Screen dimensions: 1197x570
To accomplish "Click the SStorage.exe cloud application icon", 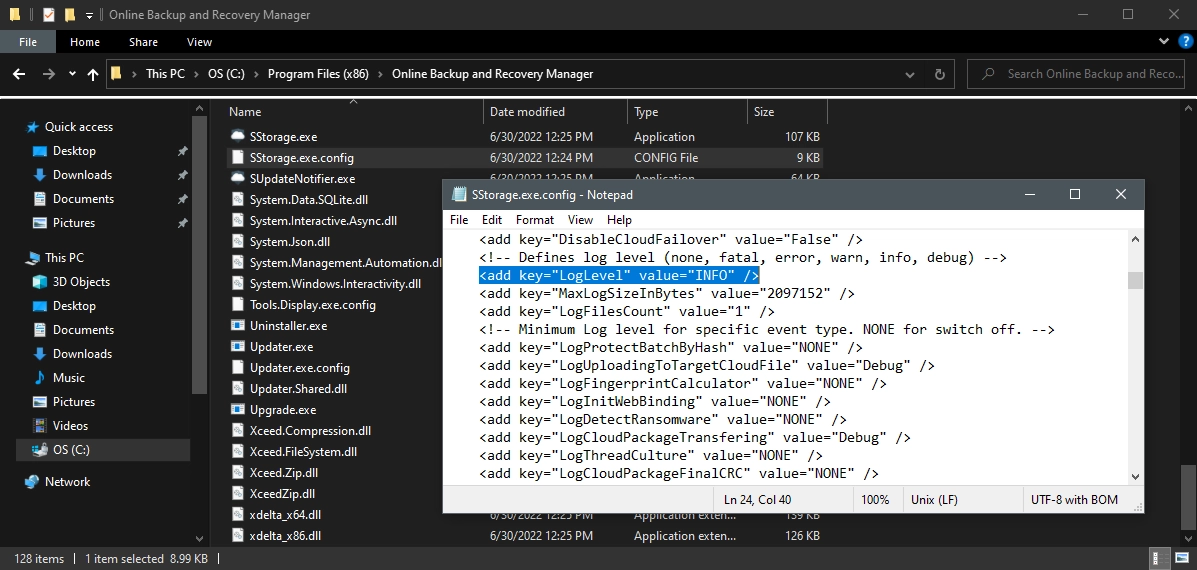I will coord(237,137).
